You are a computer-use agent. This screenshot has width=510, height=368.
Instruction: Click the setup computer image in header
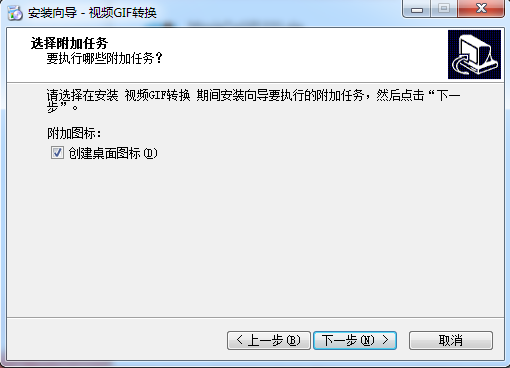point(474,54)
